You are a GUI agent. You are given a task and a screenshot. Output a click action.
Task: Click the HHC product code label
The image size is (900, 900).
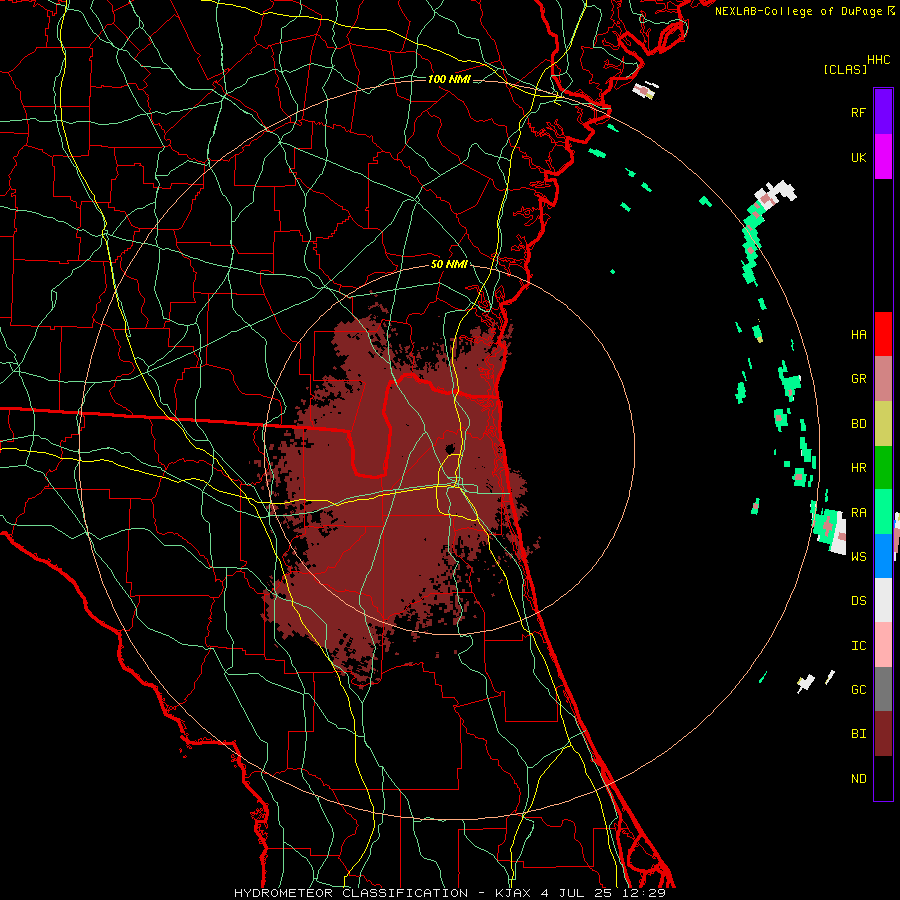pos(878,60)
